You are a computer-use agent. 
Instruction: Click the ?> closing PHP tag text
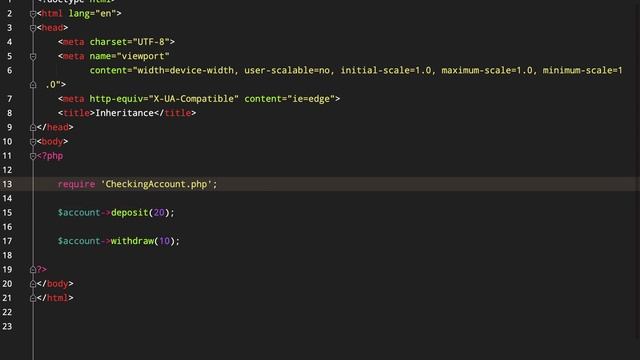coord(42,269)
